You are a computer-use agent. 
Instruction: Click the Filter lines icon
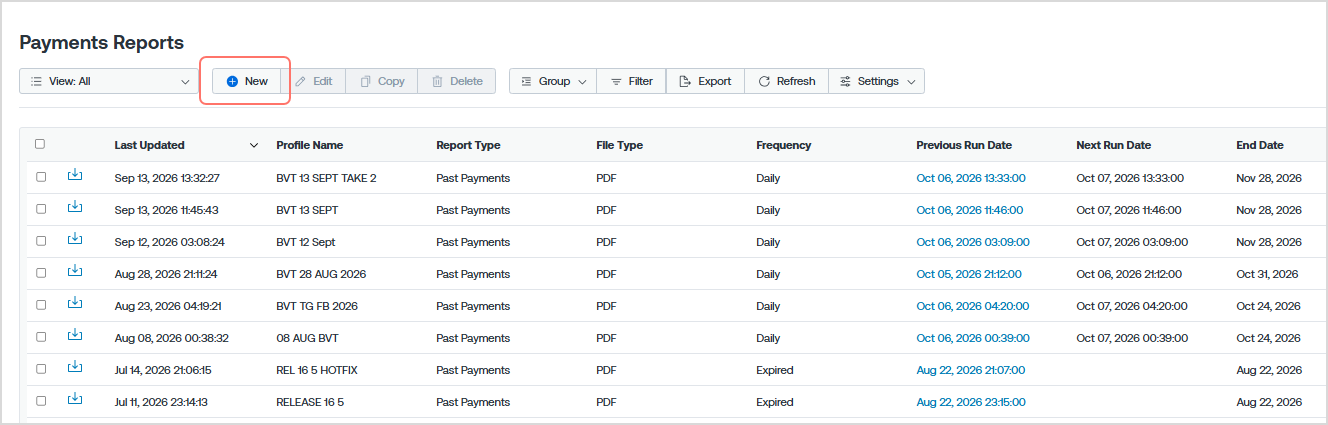pos(616,81)
